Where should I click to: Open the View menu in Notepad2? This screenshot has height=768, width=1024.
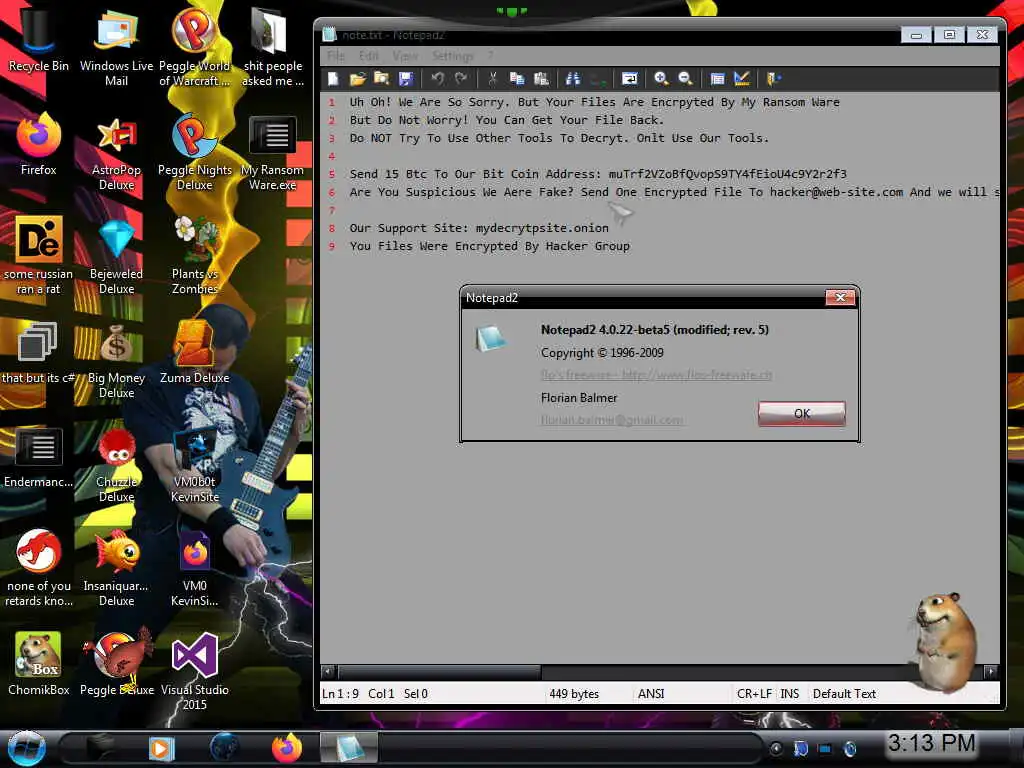(x=405, y=56)
